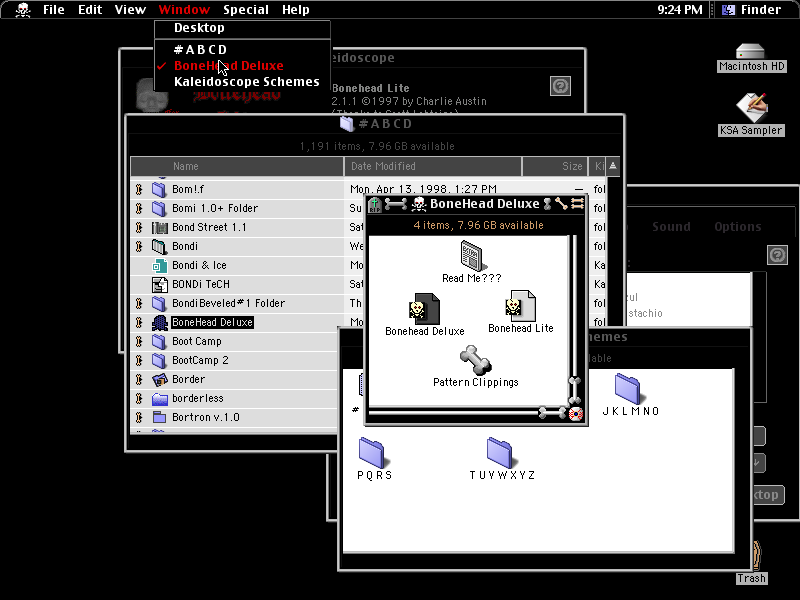Screen dimensions: 800x600
Task: Click the Bond Street 1.1 row icon
Action: (x=160, y=228)
